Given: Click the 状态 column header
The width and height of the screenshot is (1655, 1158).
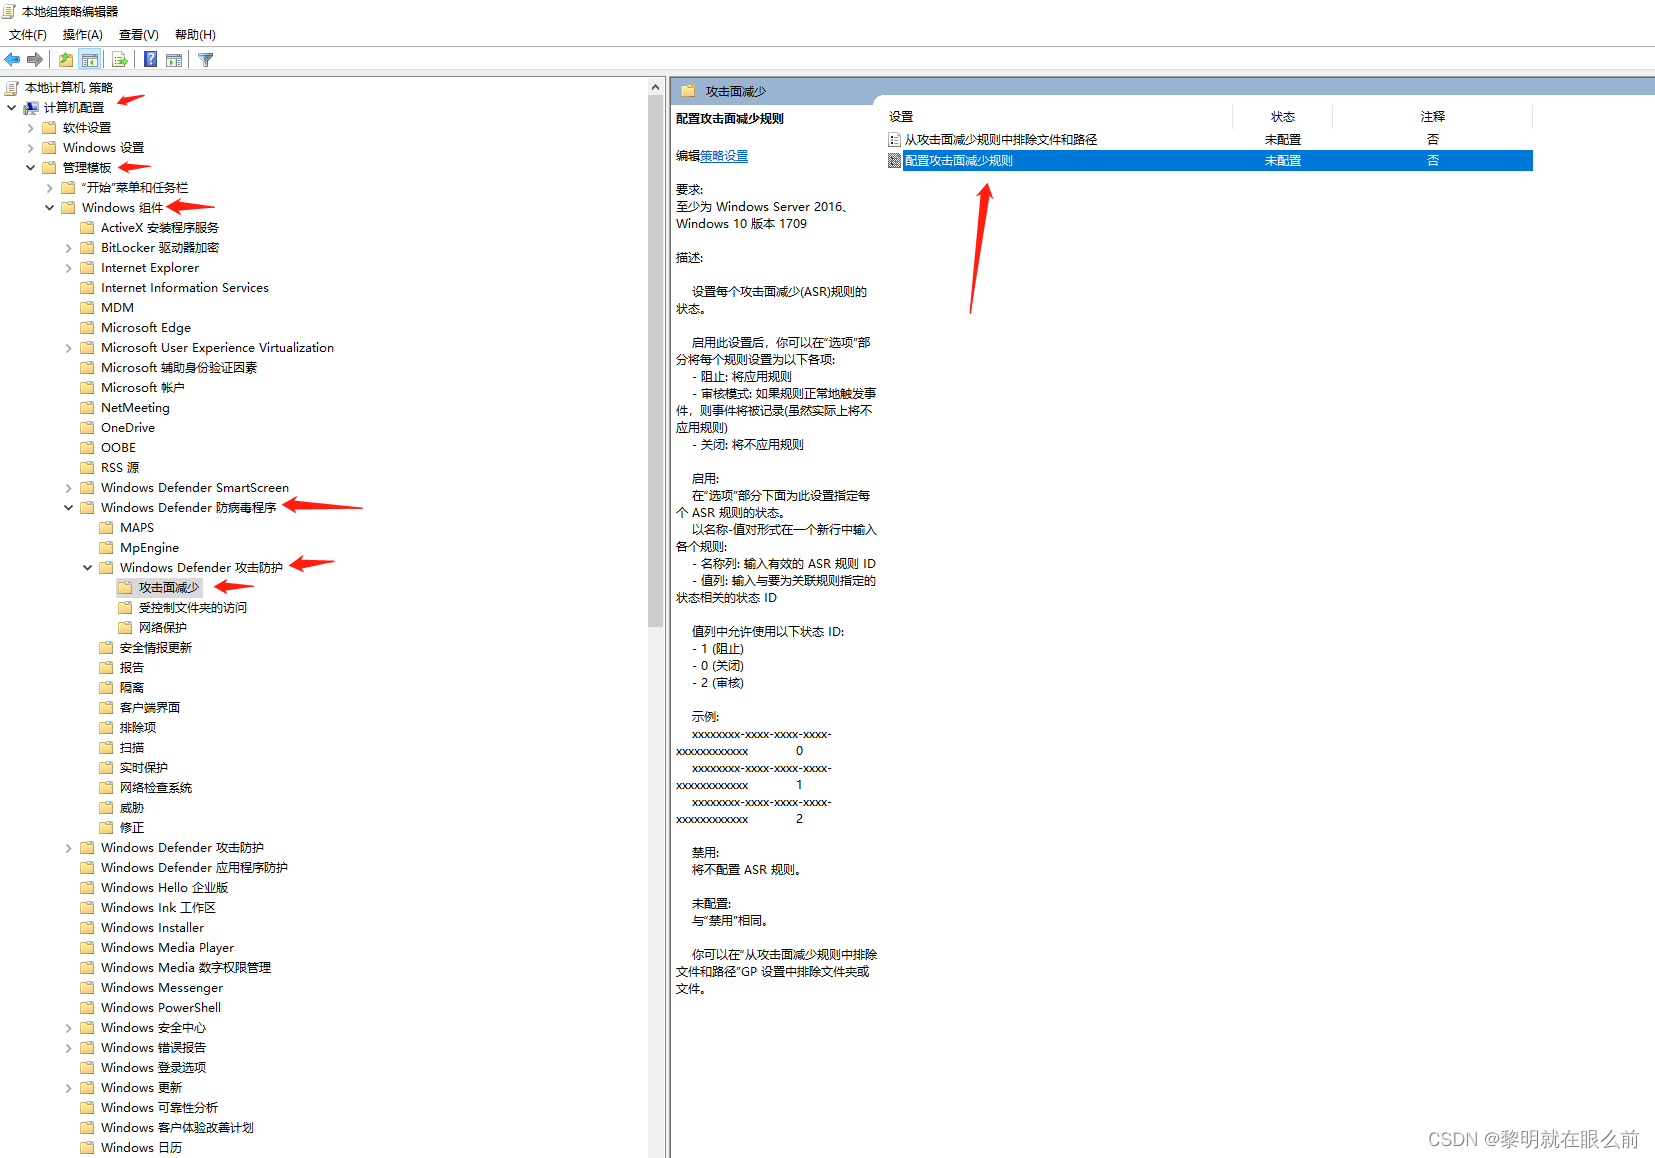Looking at the screenshot, I should click(1283, 117).
